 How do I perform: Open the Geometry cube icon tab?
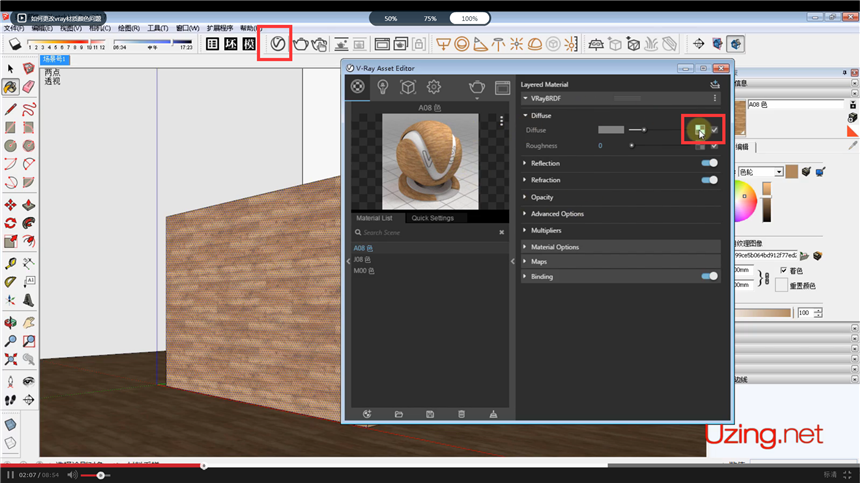[x=408, y=88]
